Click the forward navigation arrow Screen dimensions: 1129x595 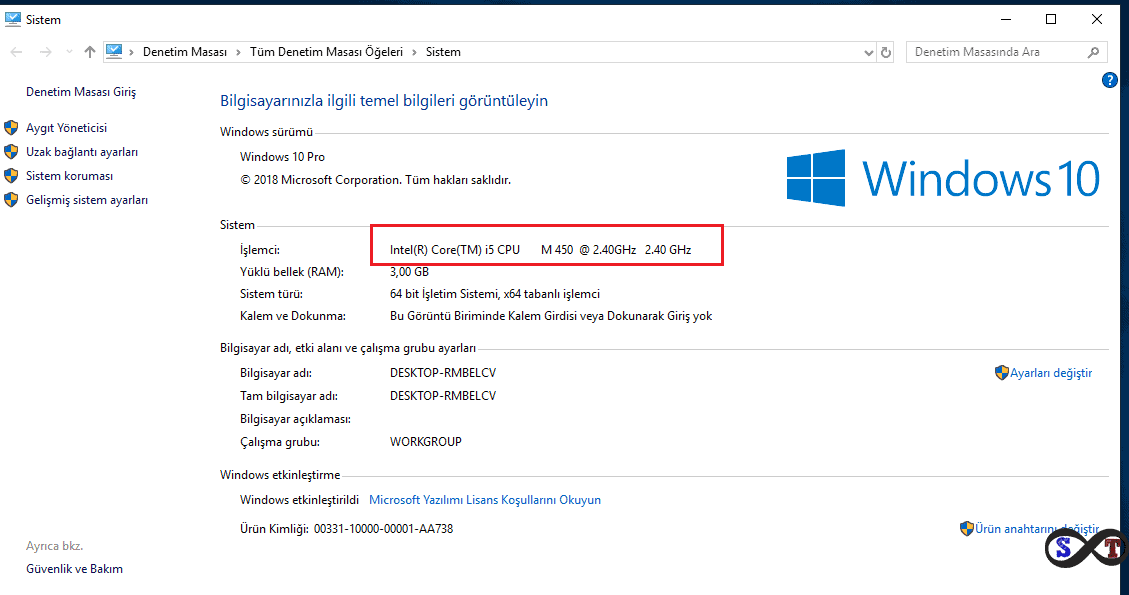pos(45,52)
